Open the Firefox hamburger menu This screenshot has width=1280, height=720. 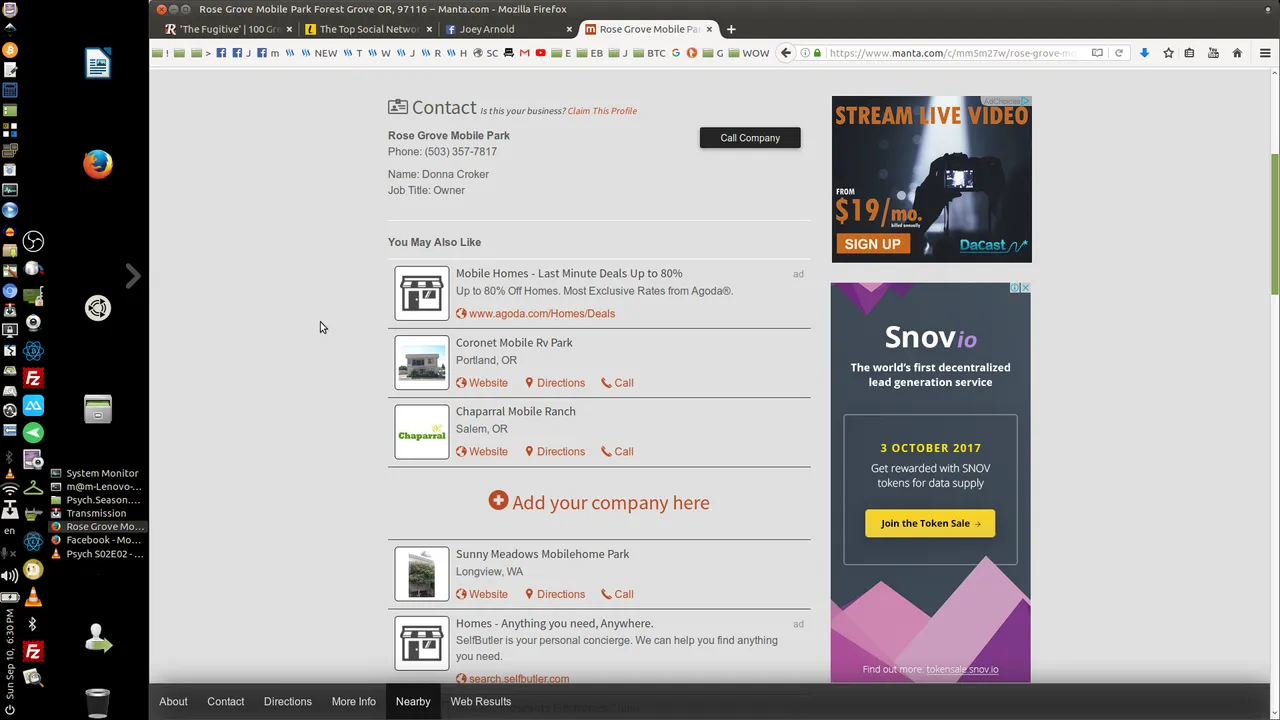tap(1265, 53)
